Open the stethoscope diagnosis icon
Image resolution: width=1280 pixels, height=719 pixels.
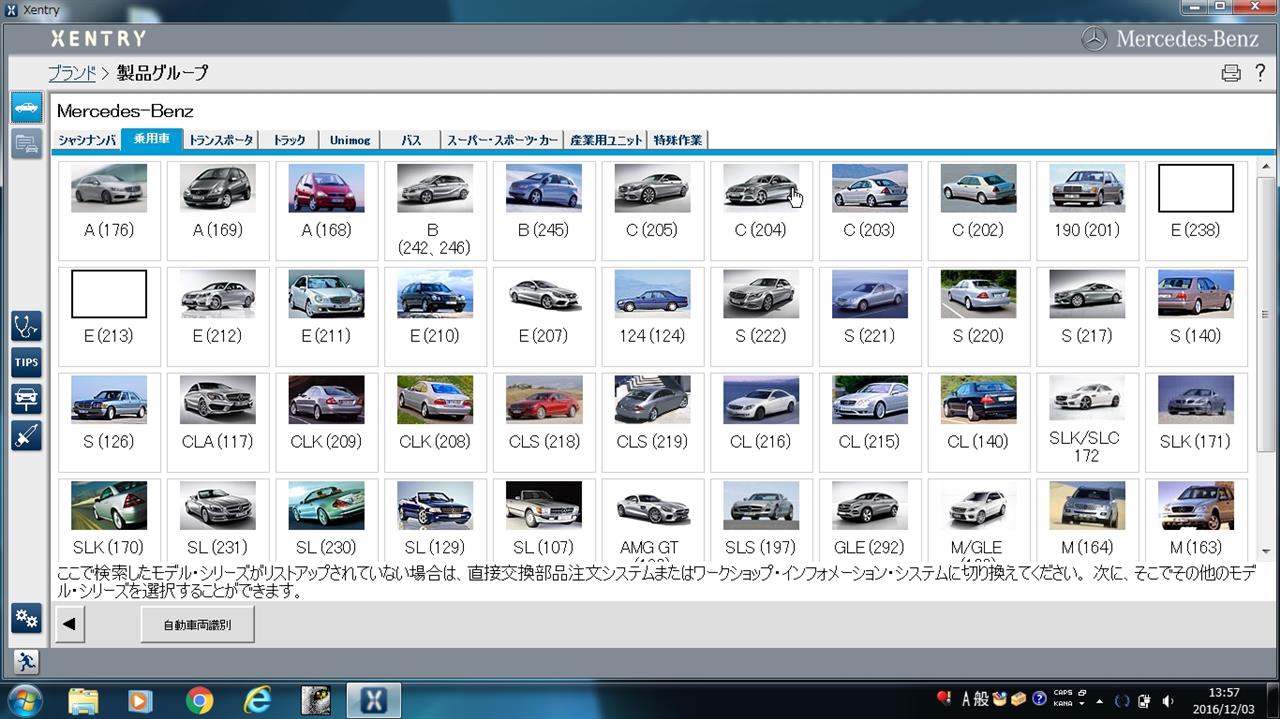pos(26,326)
